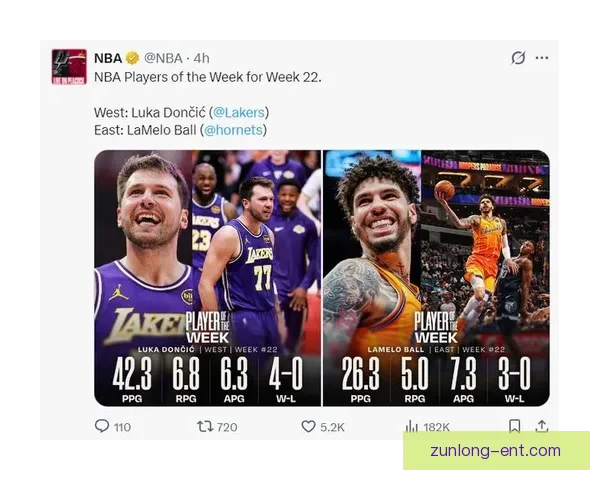Open Luka Dončić Player of Week image
This screenshot has width=600, height=480.
207,278
